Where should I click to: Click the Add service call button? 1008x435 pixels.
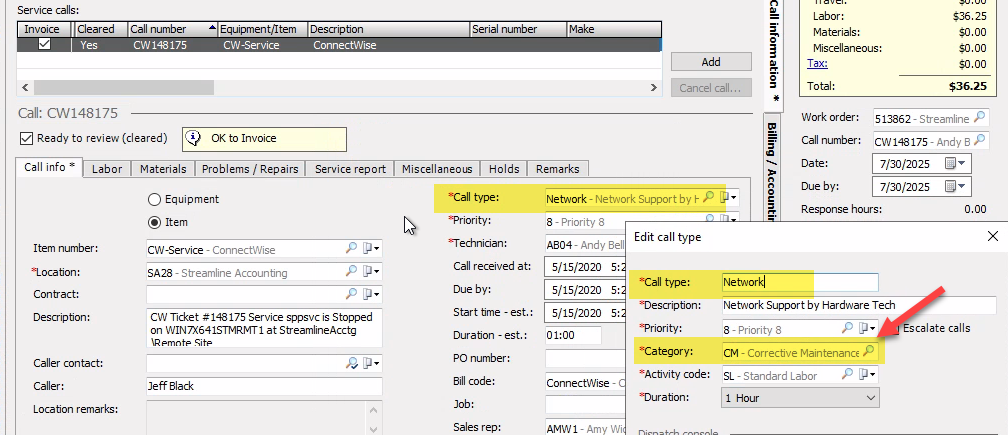click(x=711, y=62)
